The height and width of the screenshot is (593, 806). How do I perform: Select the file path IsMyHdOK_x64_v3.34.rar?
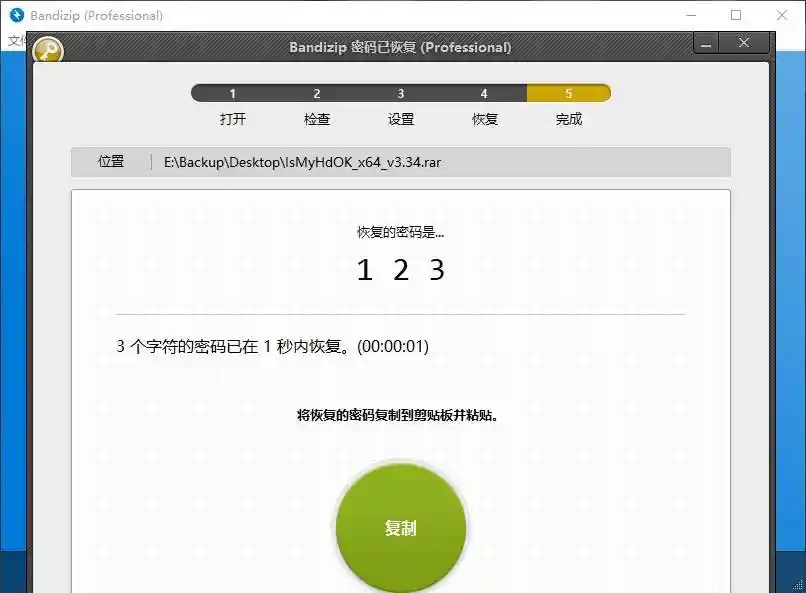[302, 161]
